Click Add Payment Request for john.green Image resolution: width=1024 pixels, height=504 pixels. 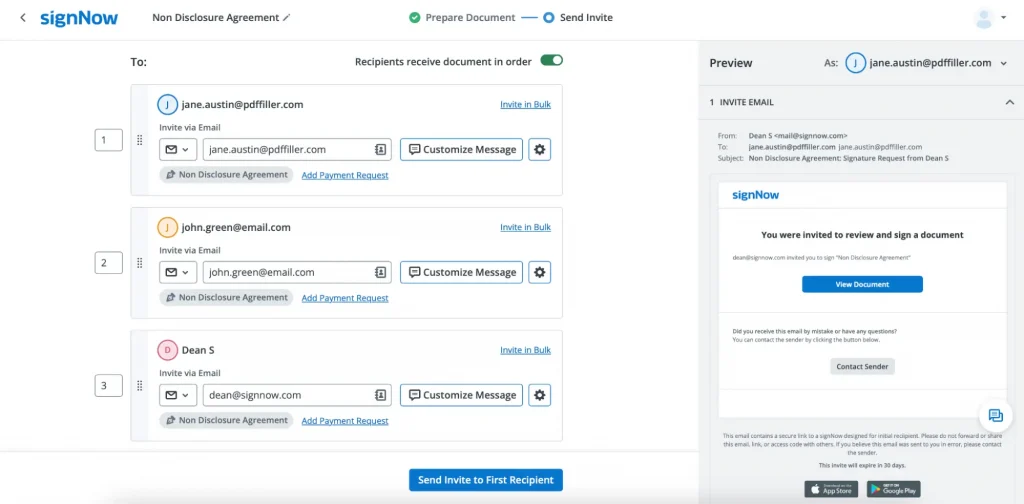pyautogui.click(x=345, y=298)
